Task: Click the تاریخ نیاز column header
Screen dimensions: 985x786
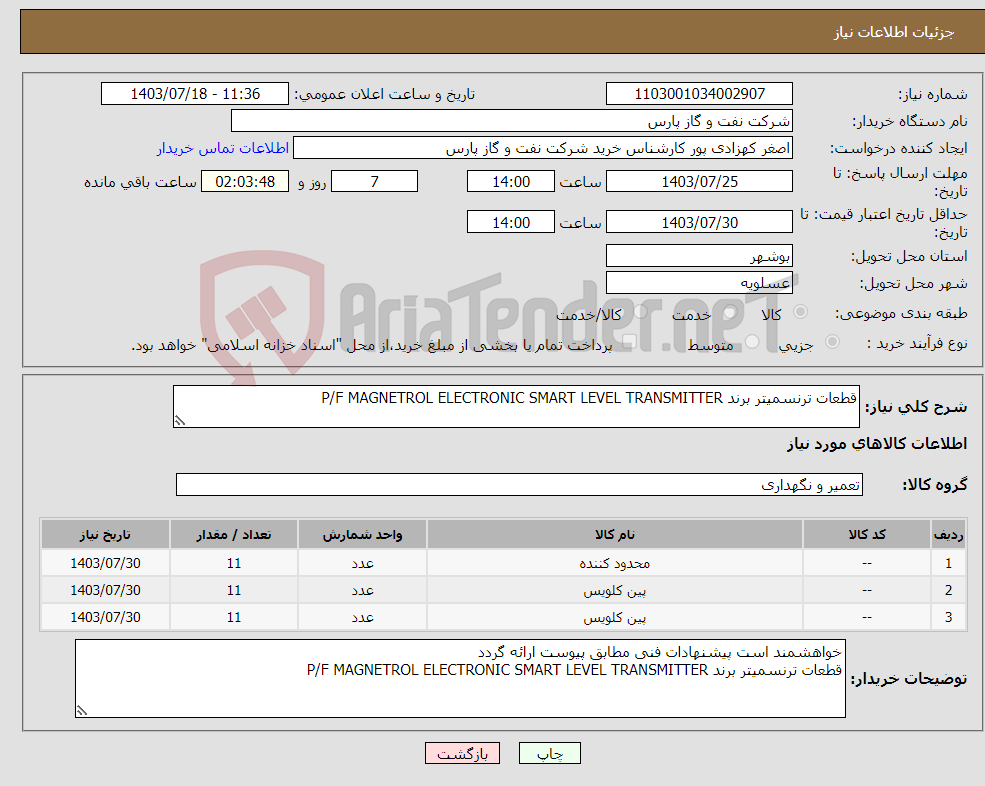Action: [x=105, y=535]
